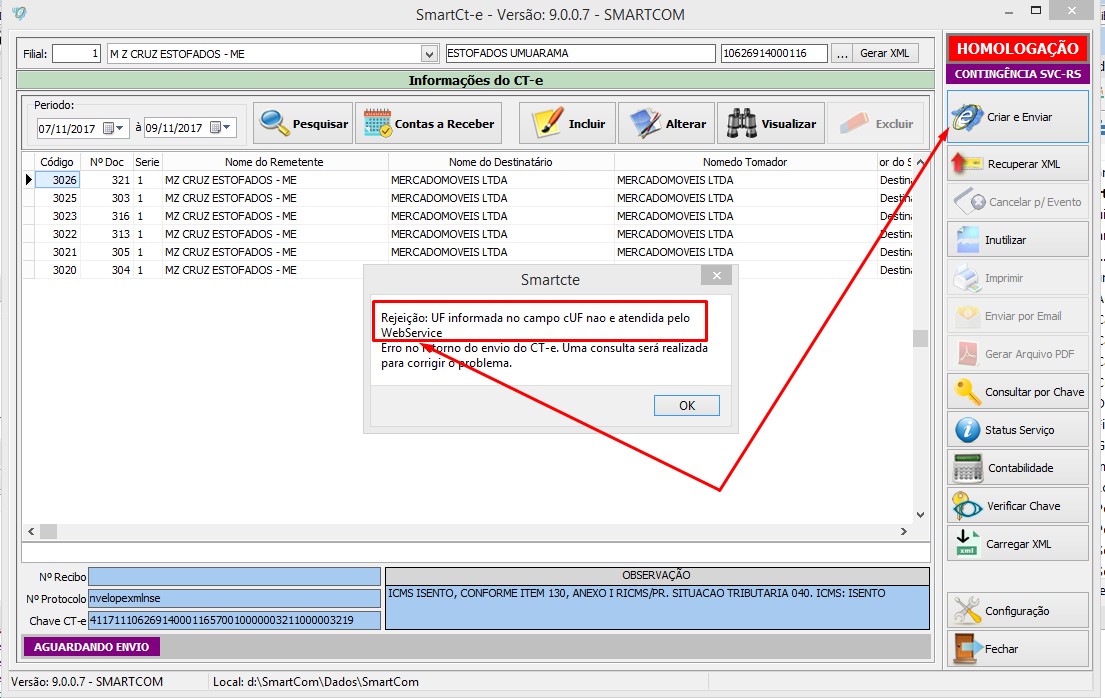Screen dimensions: 1105x698
Task: Click the Incluir pencil icon
Action: click(548, 123)
